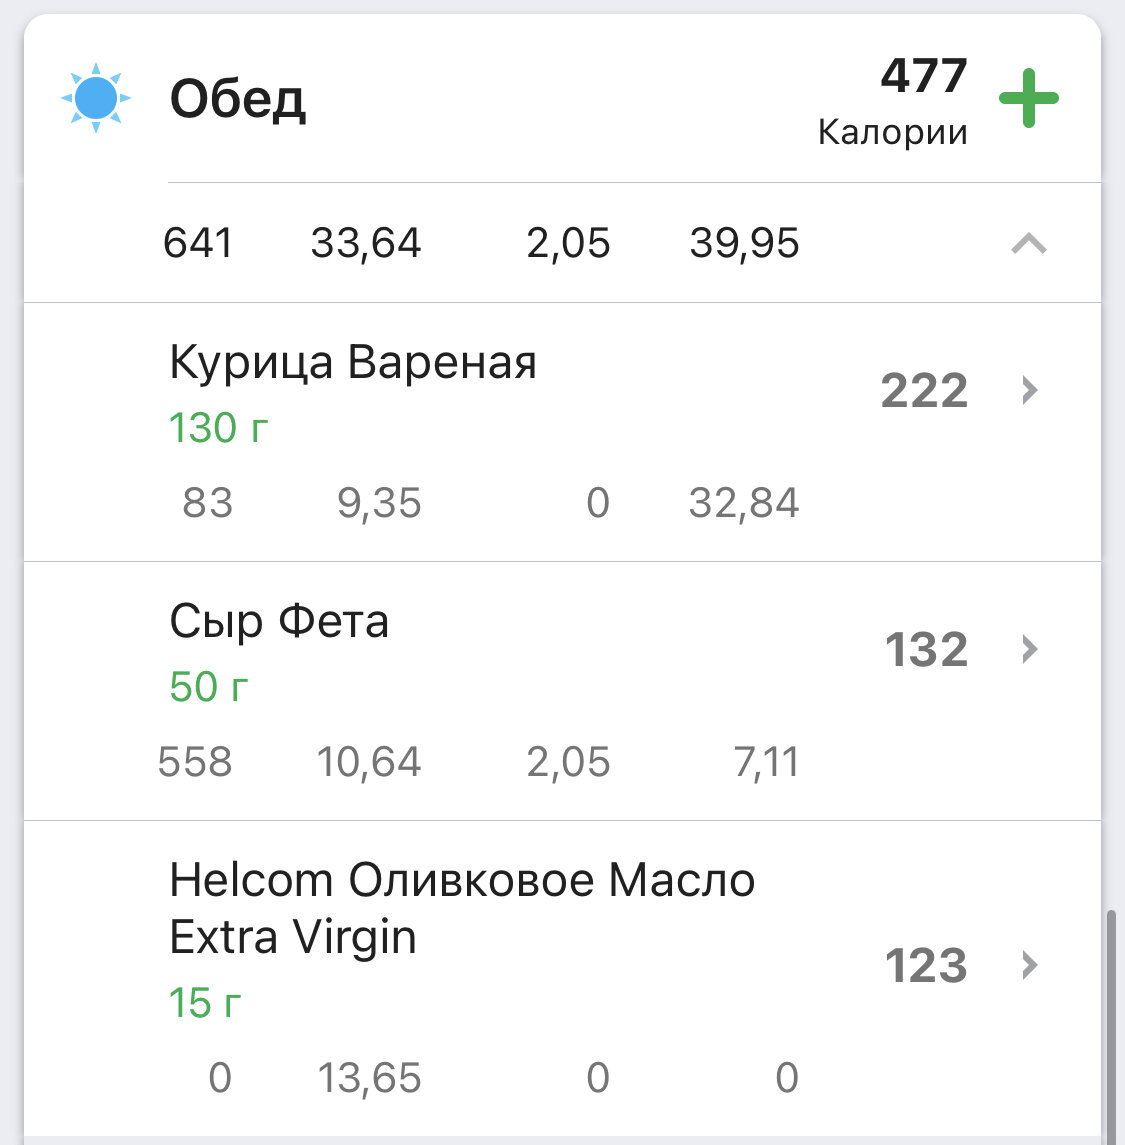
Task: Click the 39,95 summary value in totals row
Action: pyautogui.click(x=744, y=243)
